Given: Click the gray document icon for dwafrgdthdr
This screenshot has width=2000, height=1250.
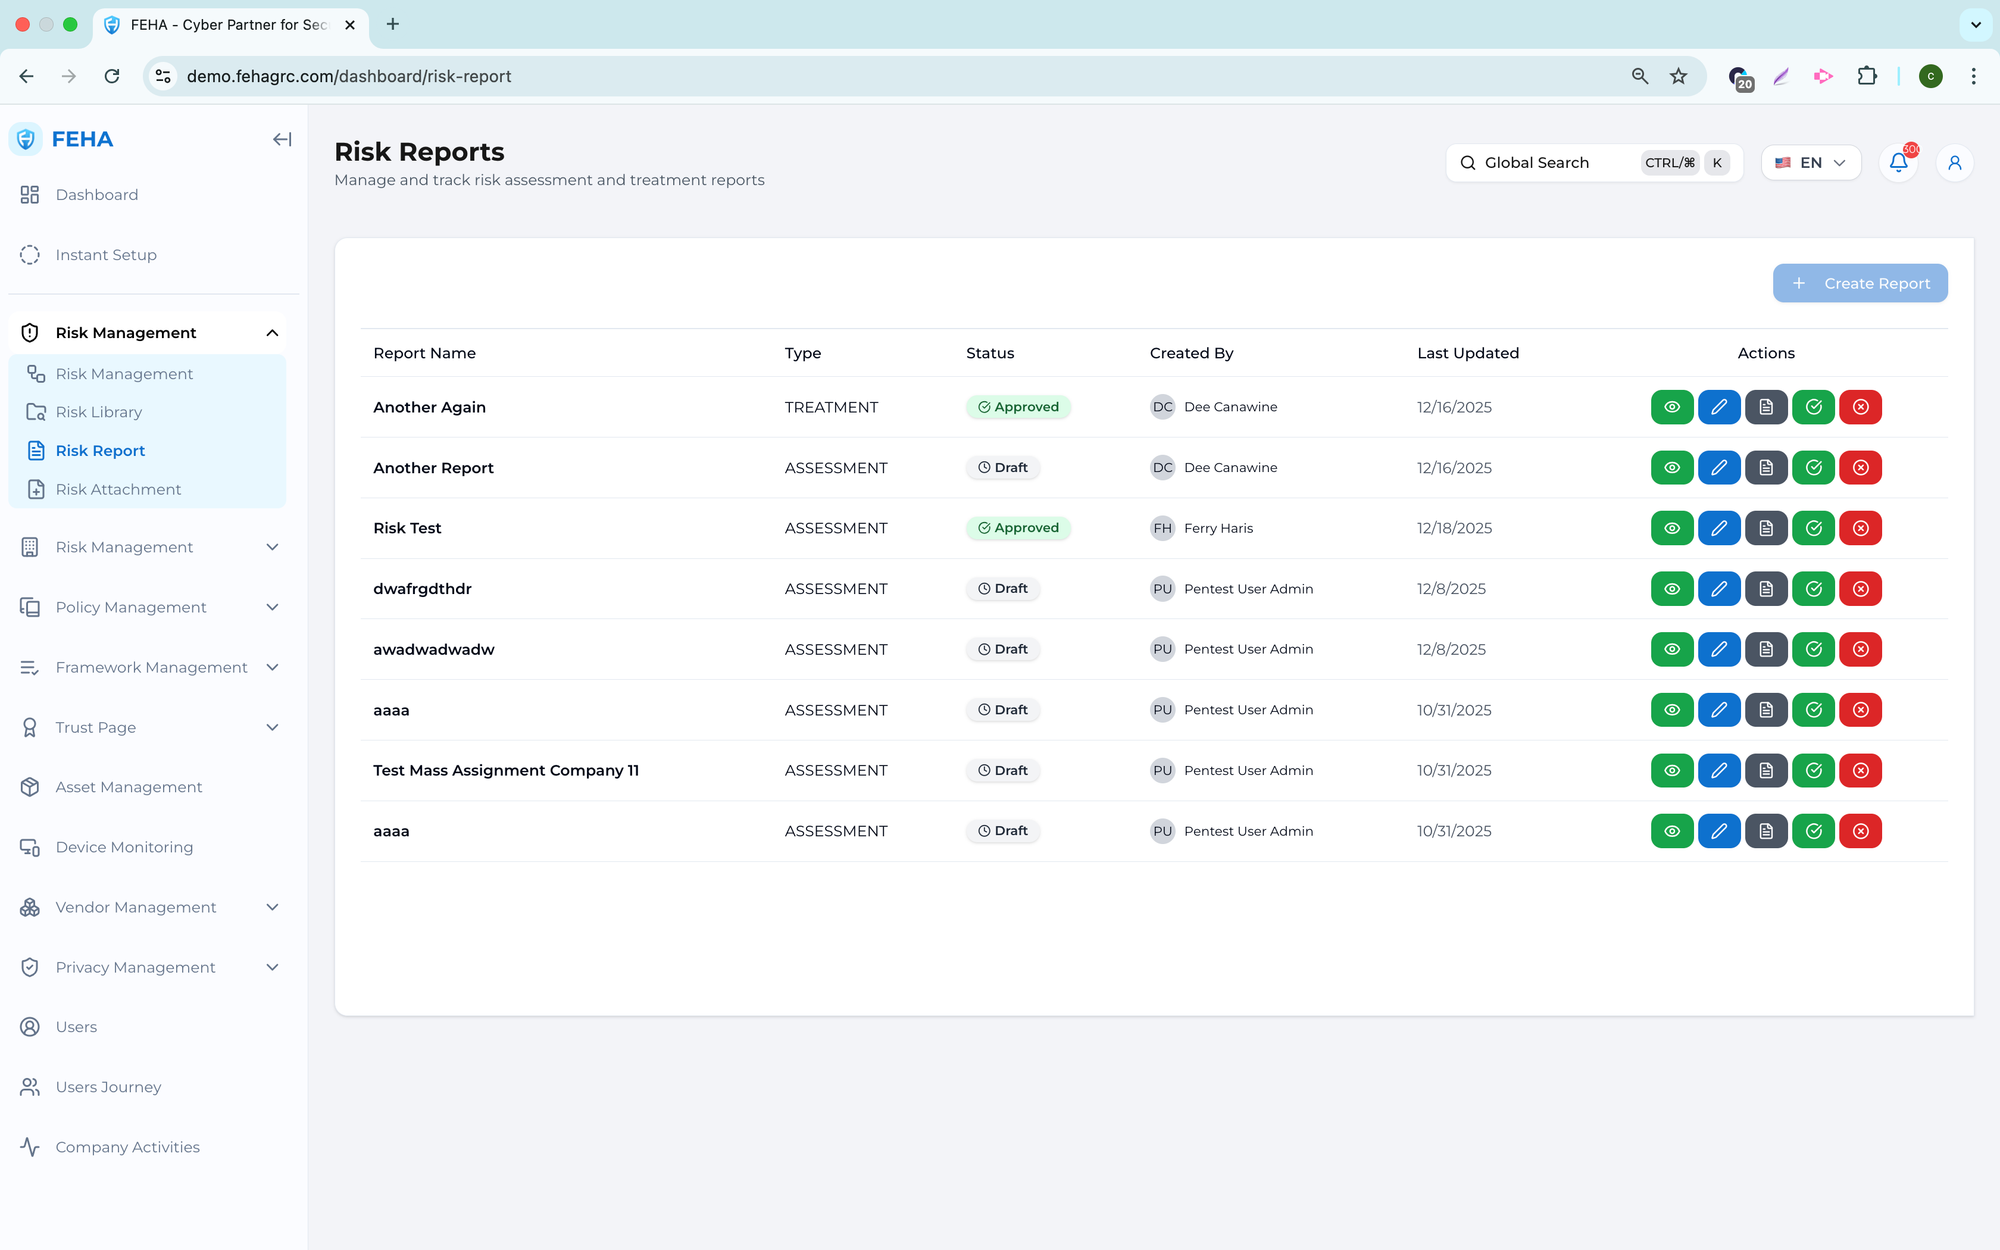Looking at the screenshot, I should coord(1766,589).
